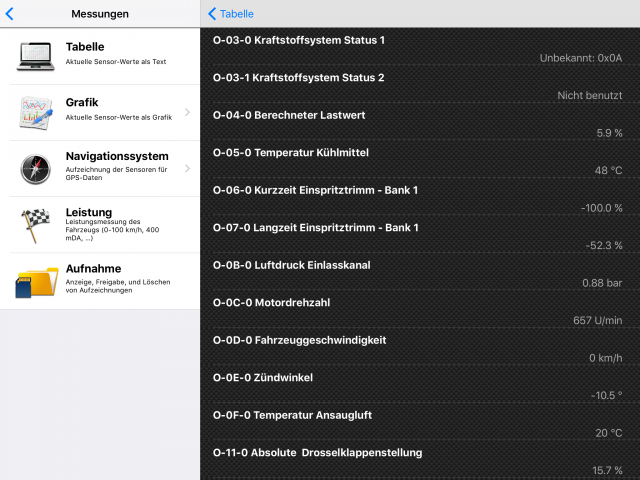Viewport: 640px width, 480px height.
Task: Select row 0-05-0 Temperatur Kühlmittel
Action: point(420,159)
